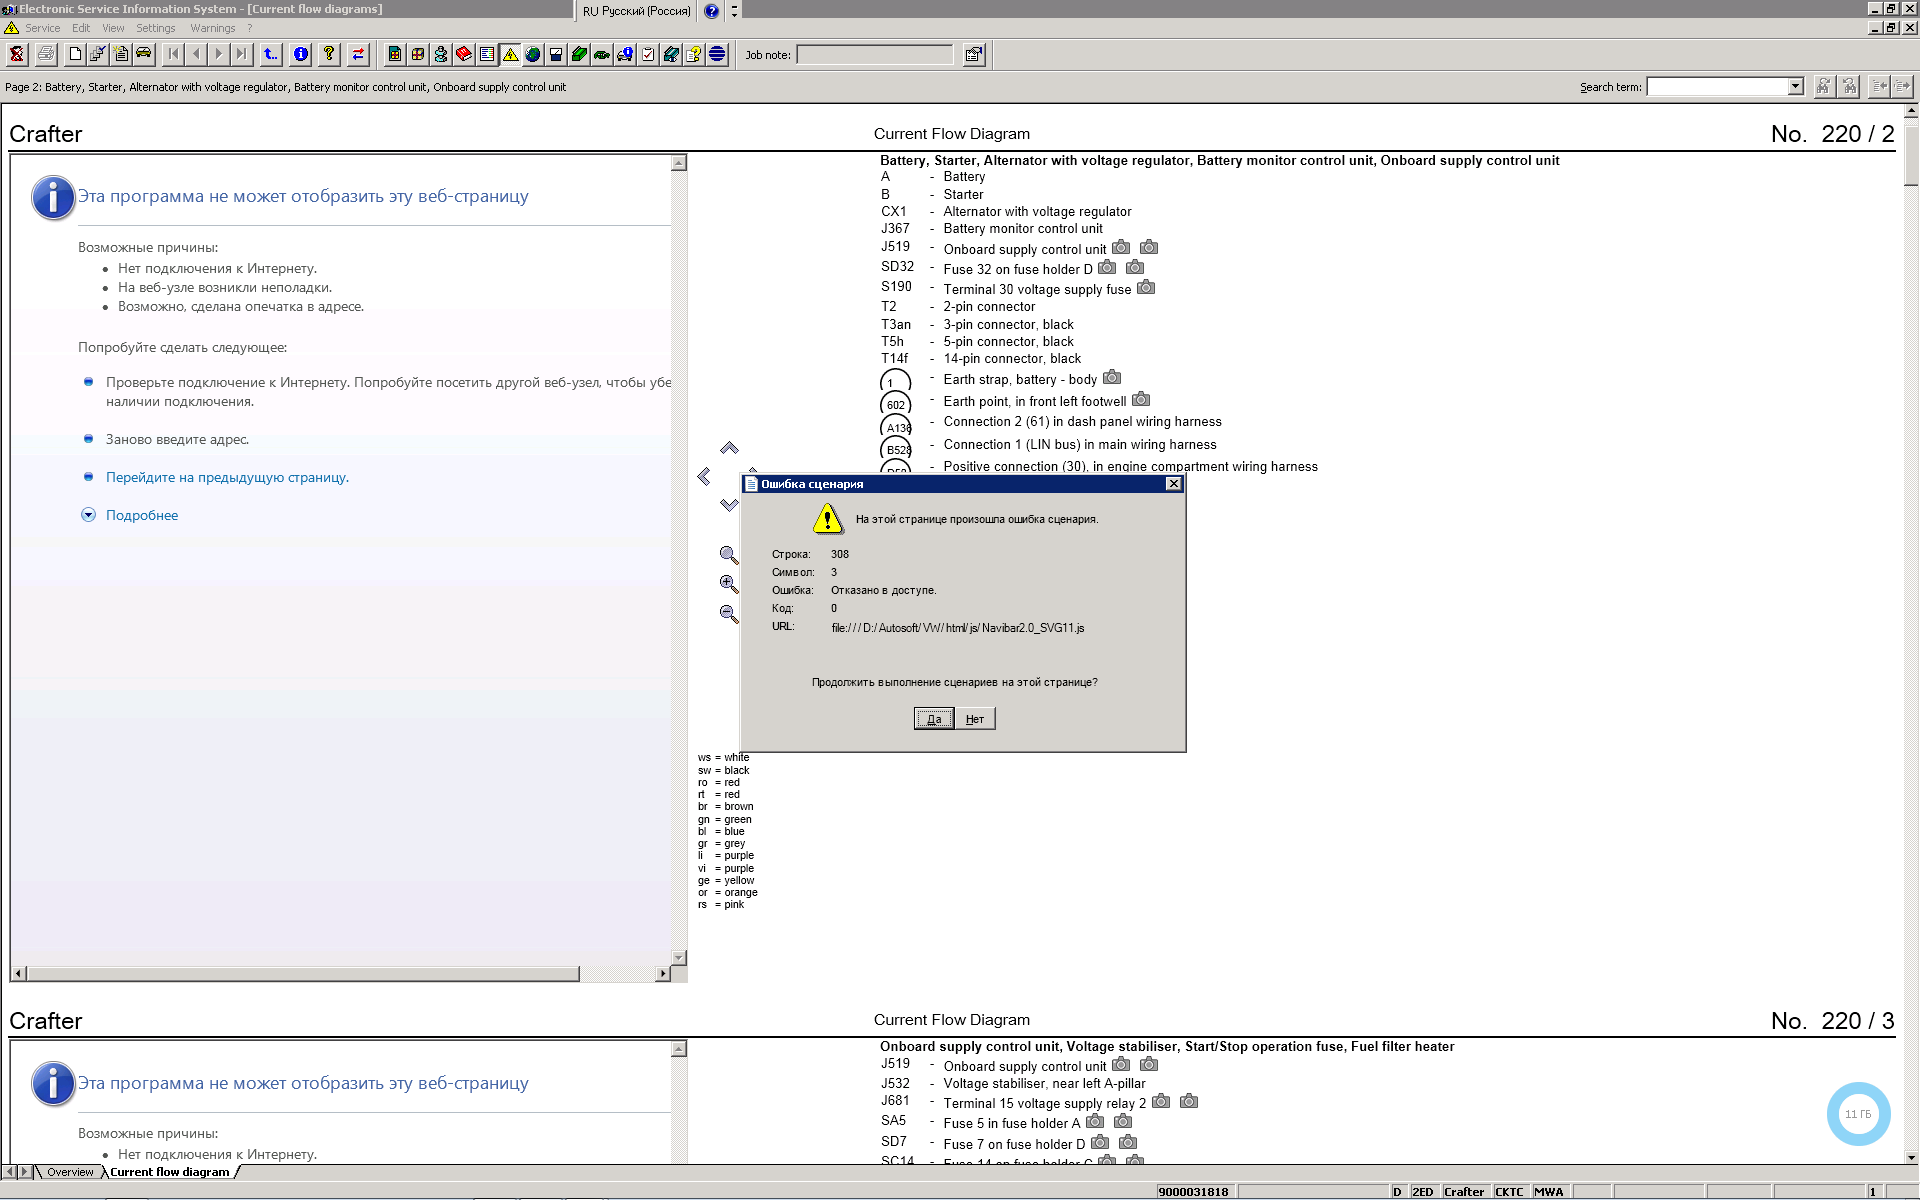Viewport: 1920px width, 1200px height.
Task: Click the printer icon in the toolbar
Action: click(46, 54)
